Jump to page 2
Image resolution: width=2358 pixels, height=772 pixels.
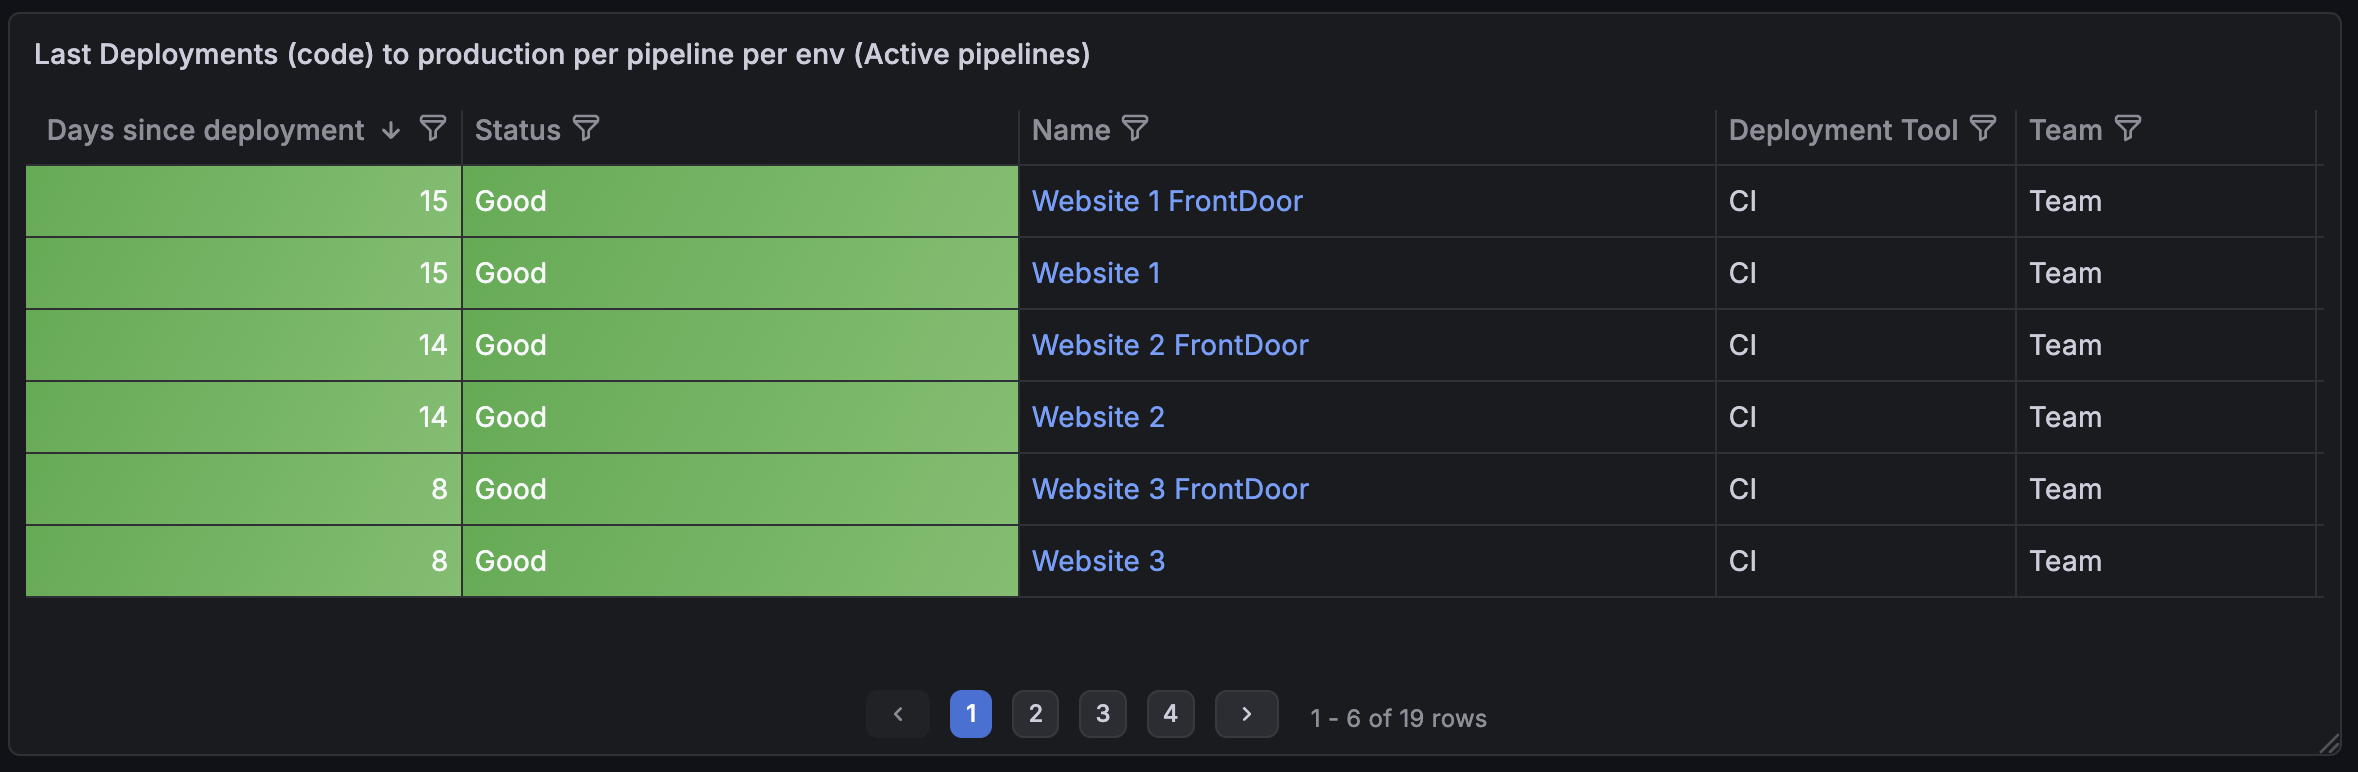1036,714
